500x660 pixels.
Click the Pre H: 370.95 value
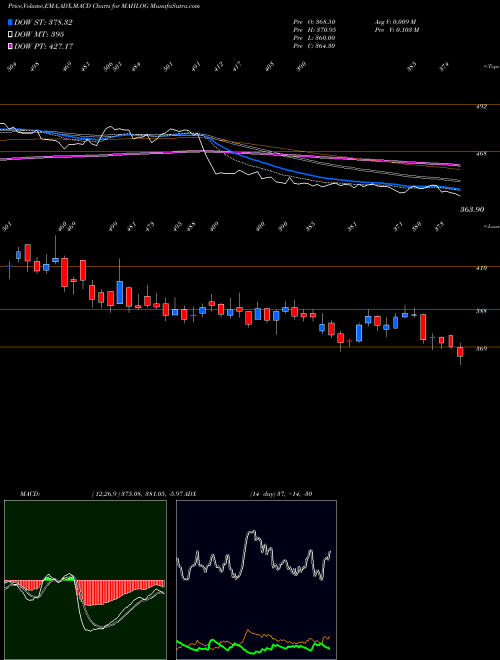coord(314,29)
